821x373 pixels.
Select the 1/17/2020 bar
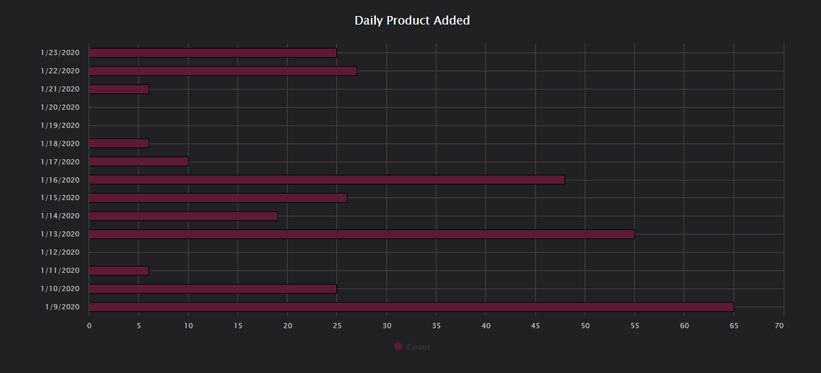click(x=139, y=162)
